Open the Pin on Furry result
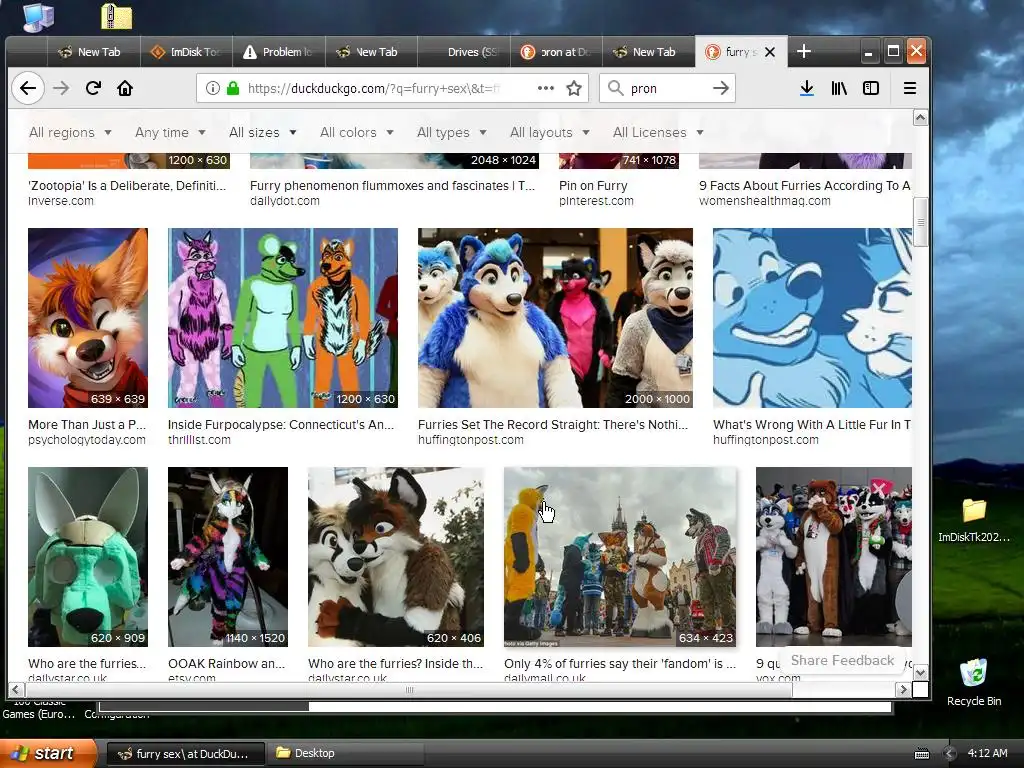The image size is (1024, 768). pos(593,185)
